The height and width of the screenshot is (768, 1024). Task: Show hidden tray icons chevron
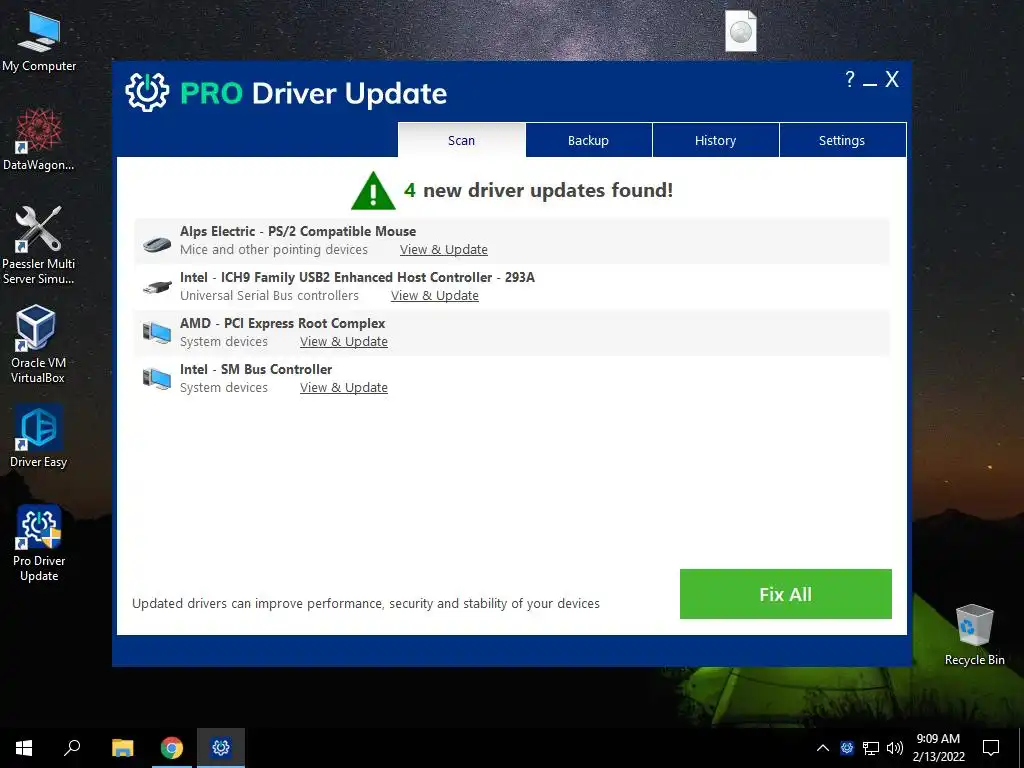point(823,748)
